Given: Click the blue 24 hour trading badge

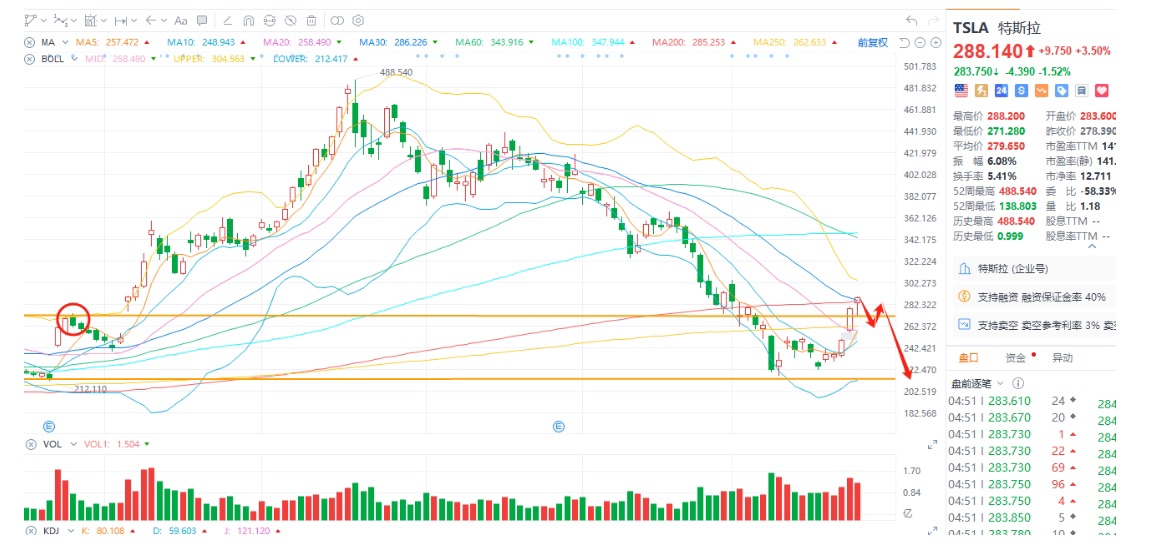Looking at the screenshot, I should point(1001,90).
